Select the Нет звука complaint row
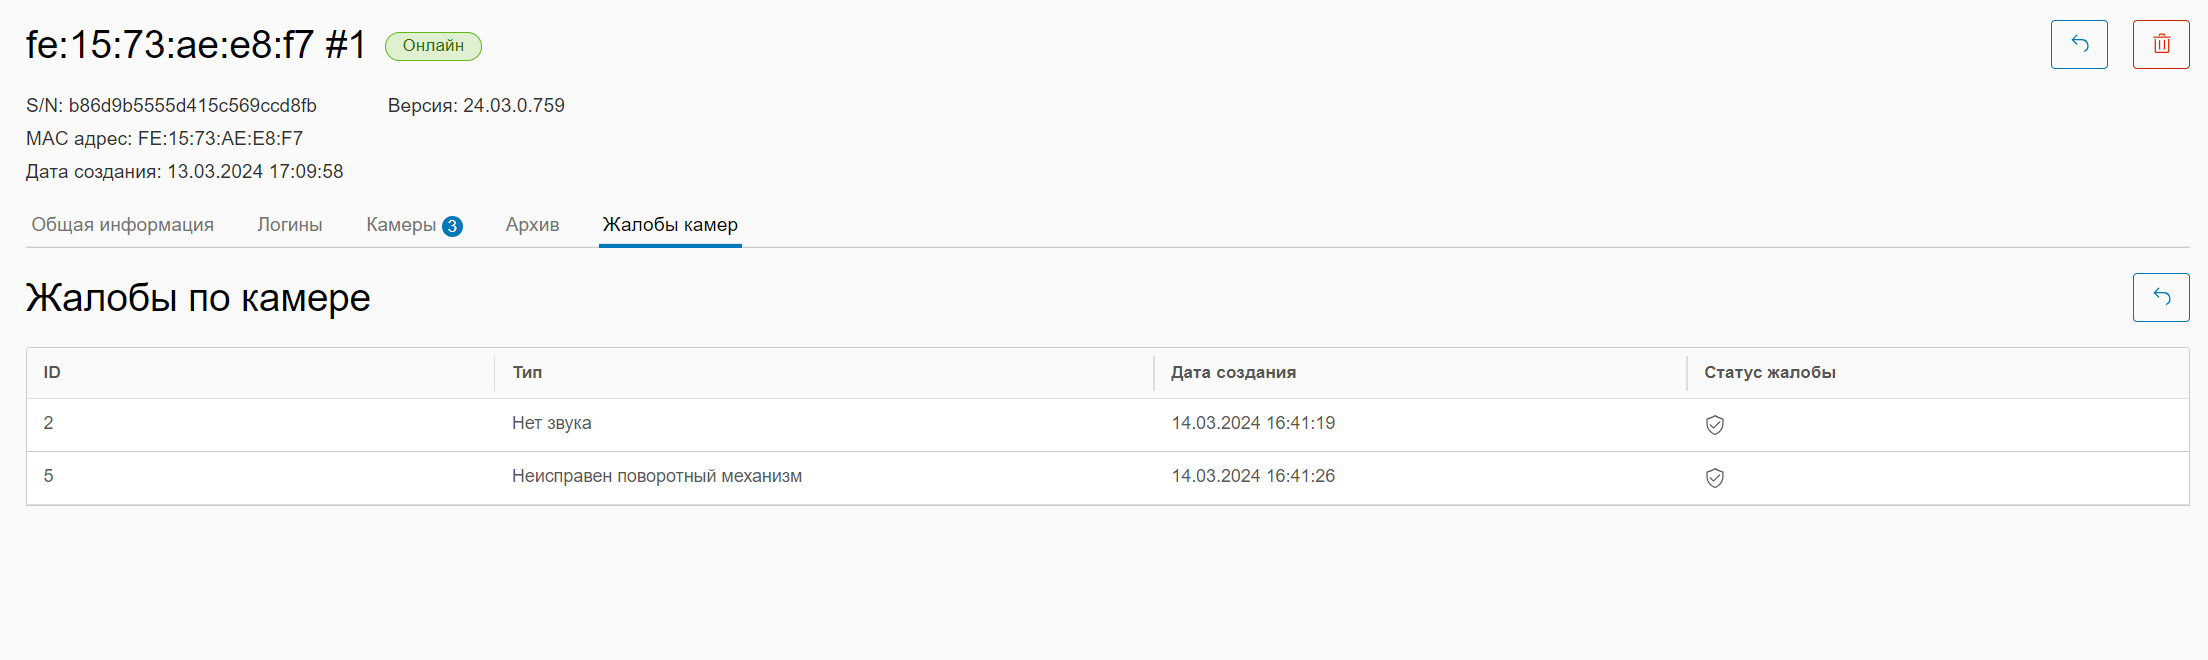 pyautogui.click(x=551, y=423)
